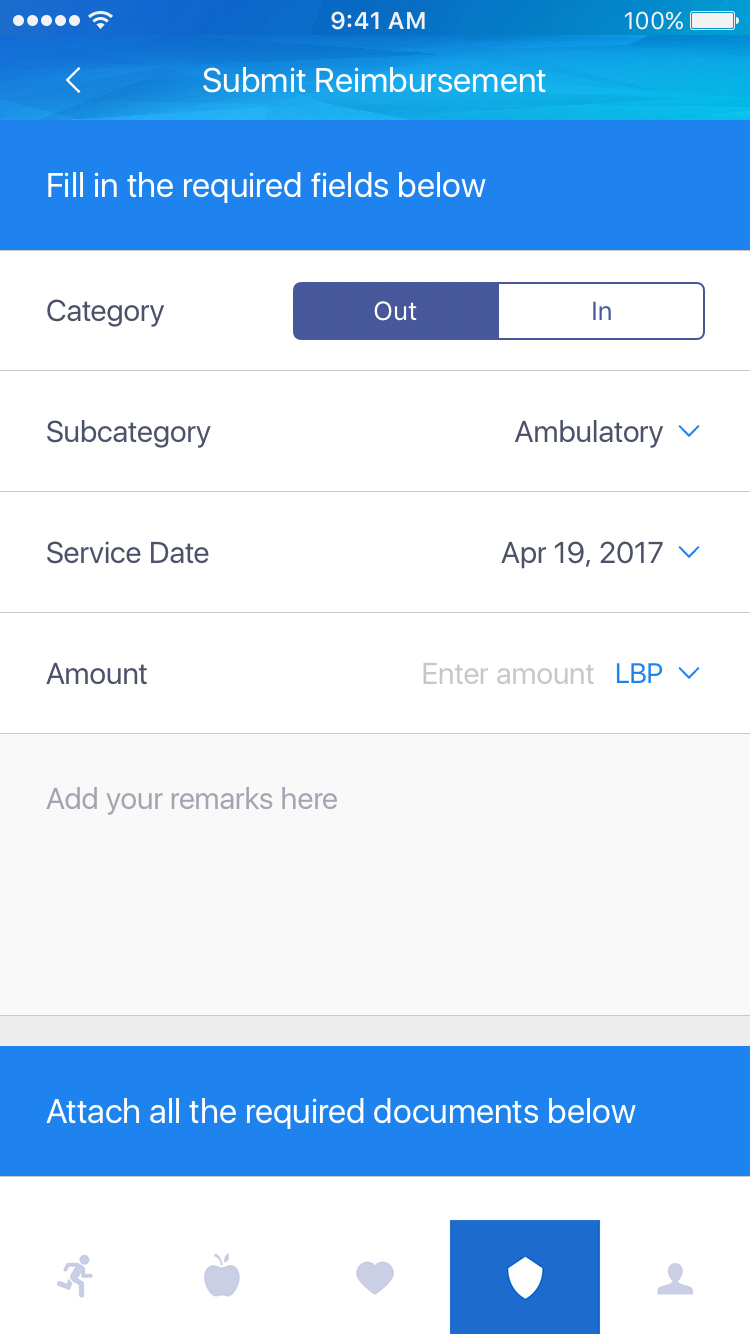
Task: Open the apple nutrition tab icon
Action: coord(222,1277)
